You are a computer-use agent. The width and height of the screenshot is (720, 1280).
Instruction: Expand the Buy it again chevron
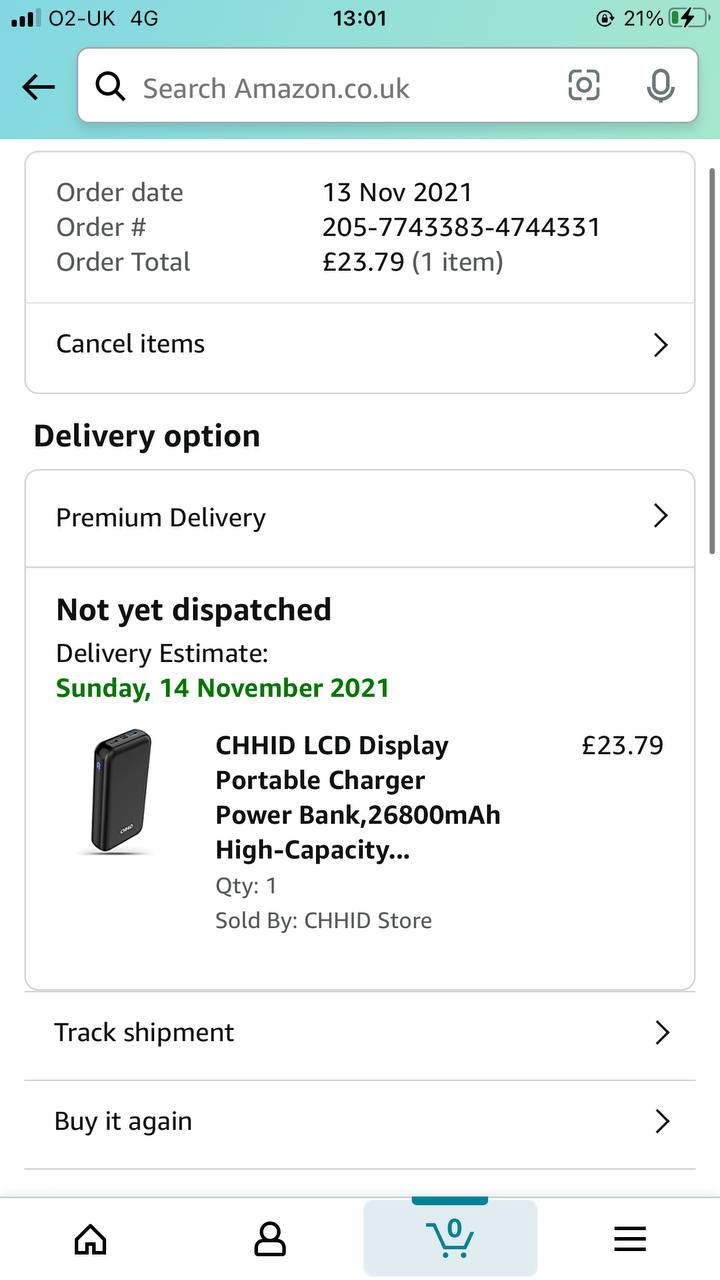click(x=661, y=1122)
